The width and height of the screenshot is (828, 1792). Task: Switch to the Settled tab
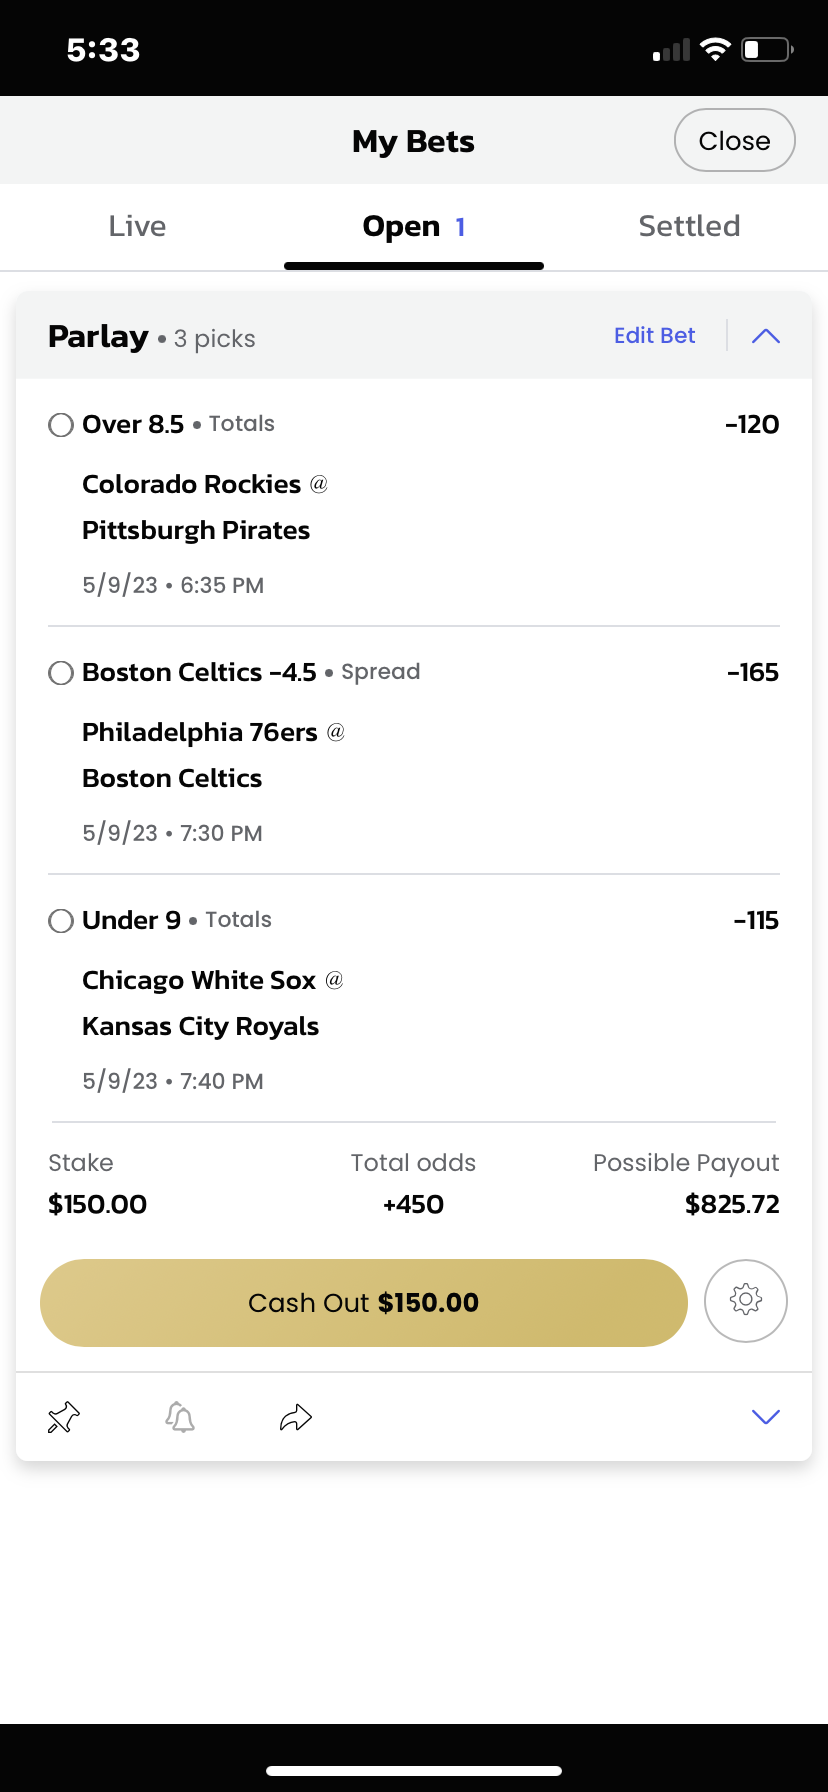[690, 226]
